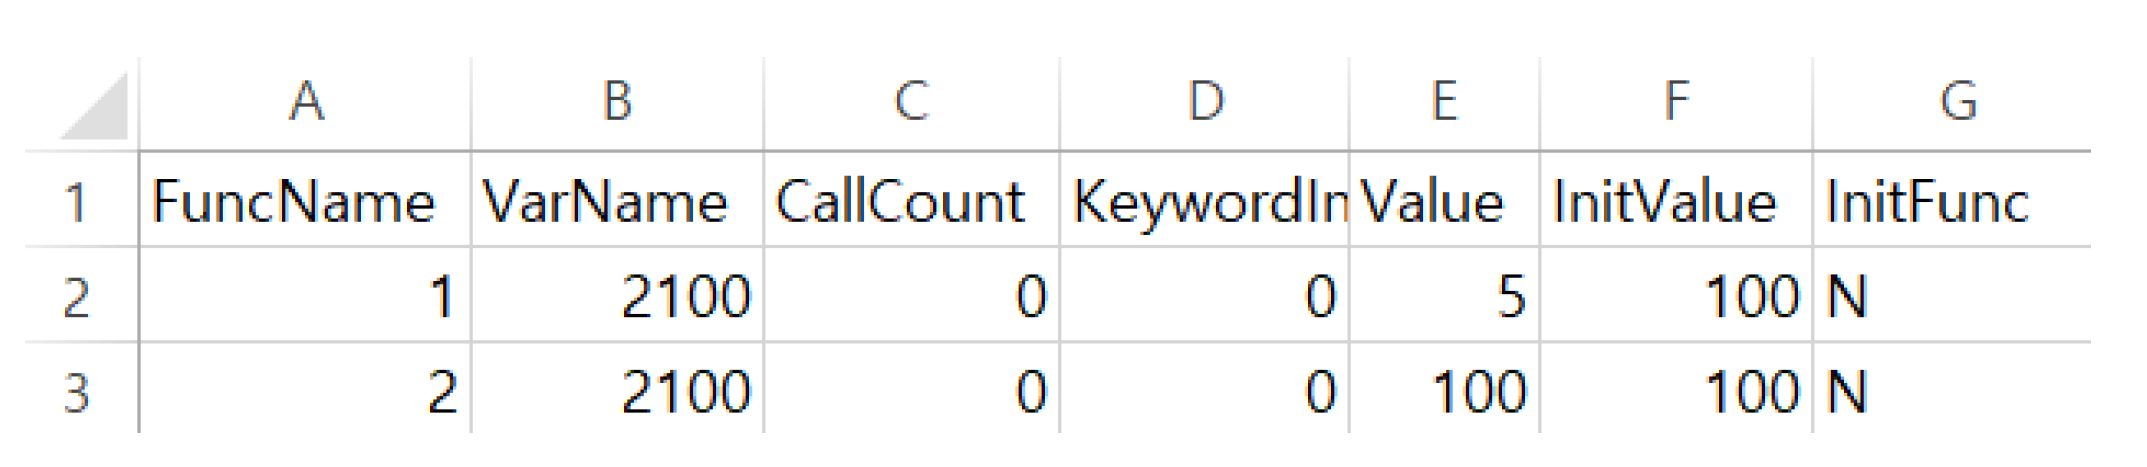Click the CallCount header cell

[x=911, y=201]
